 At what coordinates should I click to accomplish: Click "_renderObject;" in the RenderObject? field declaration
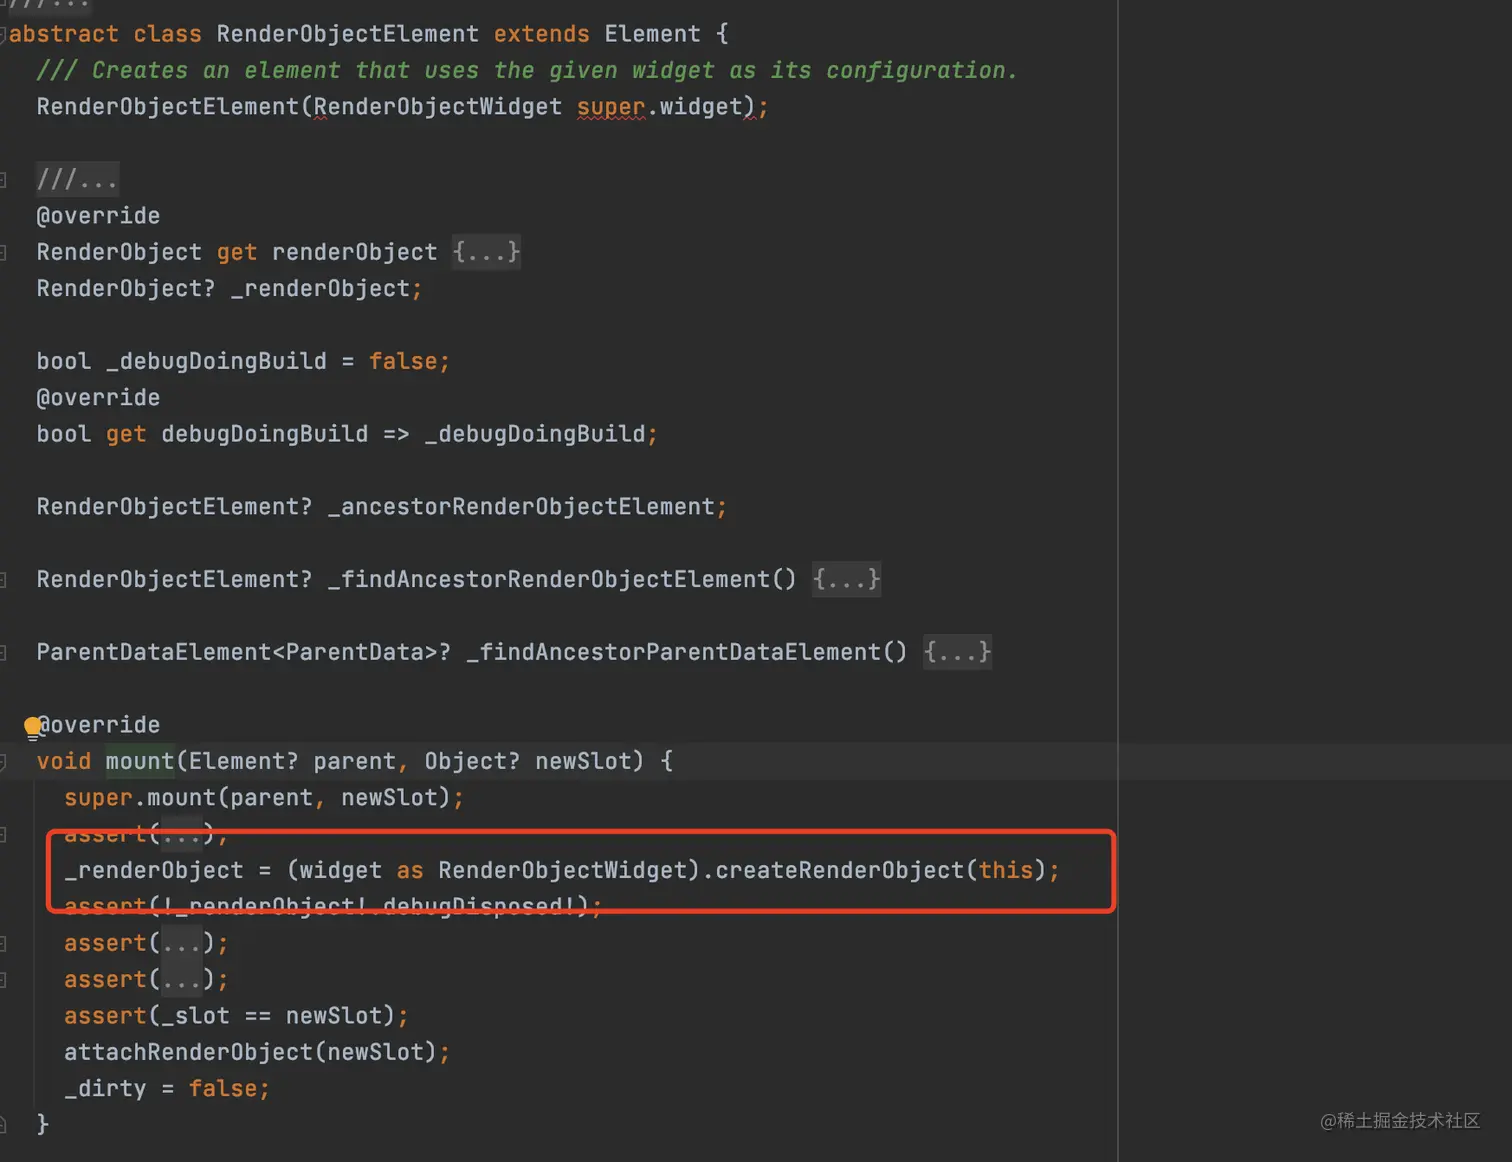(x=327, y=289)
